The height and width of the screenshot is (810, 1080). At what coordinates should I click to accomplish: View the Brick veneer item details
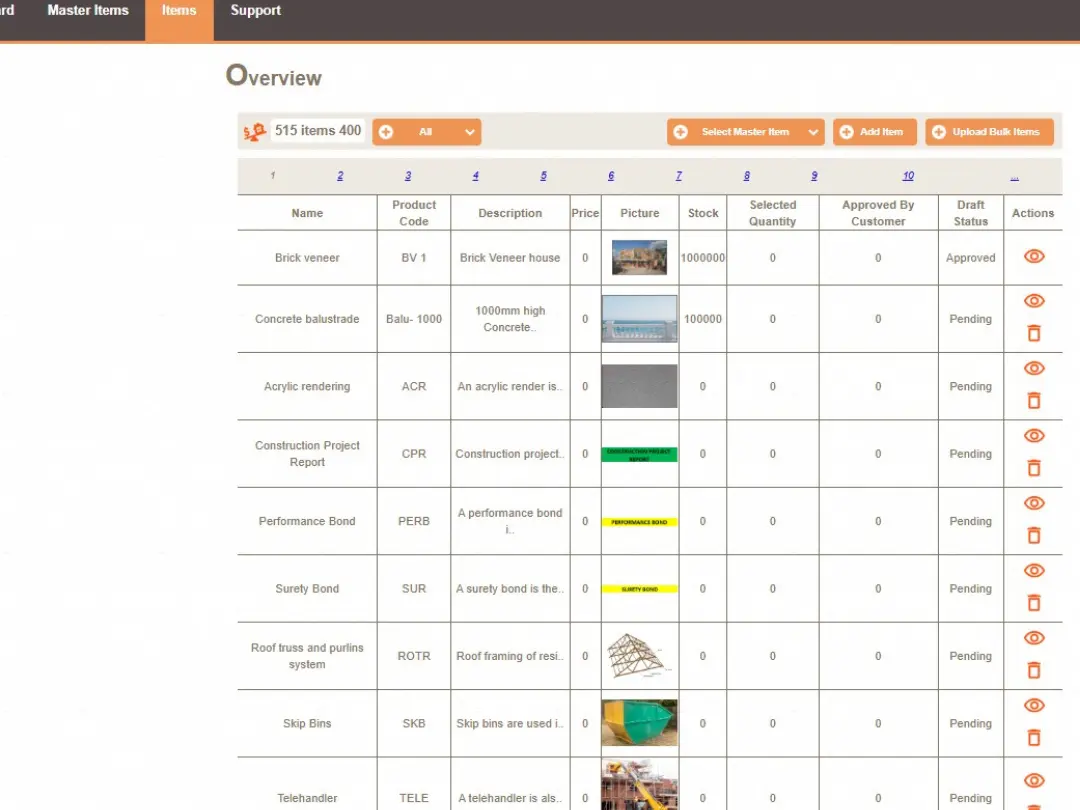(x=1034, y=256)
